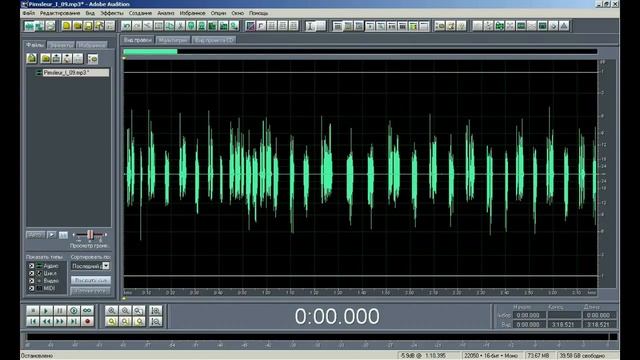The width and height of the screenshot is (640, 360).
Task: Cut the selection with the scissors toolbar icon
Action: point(180,27)
